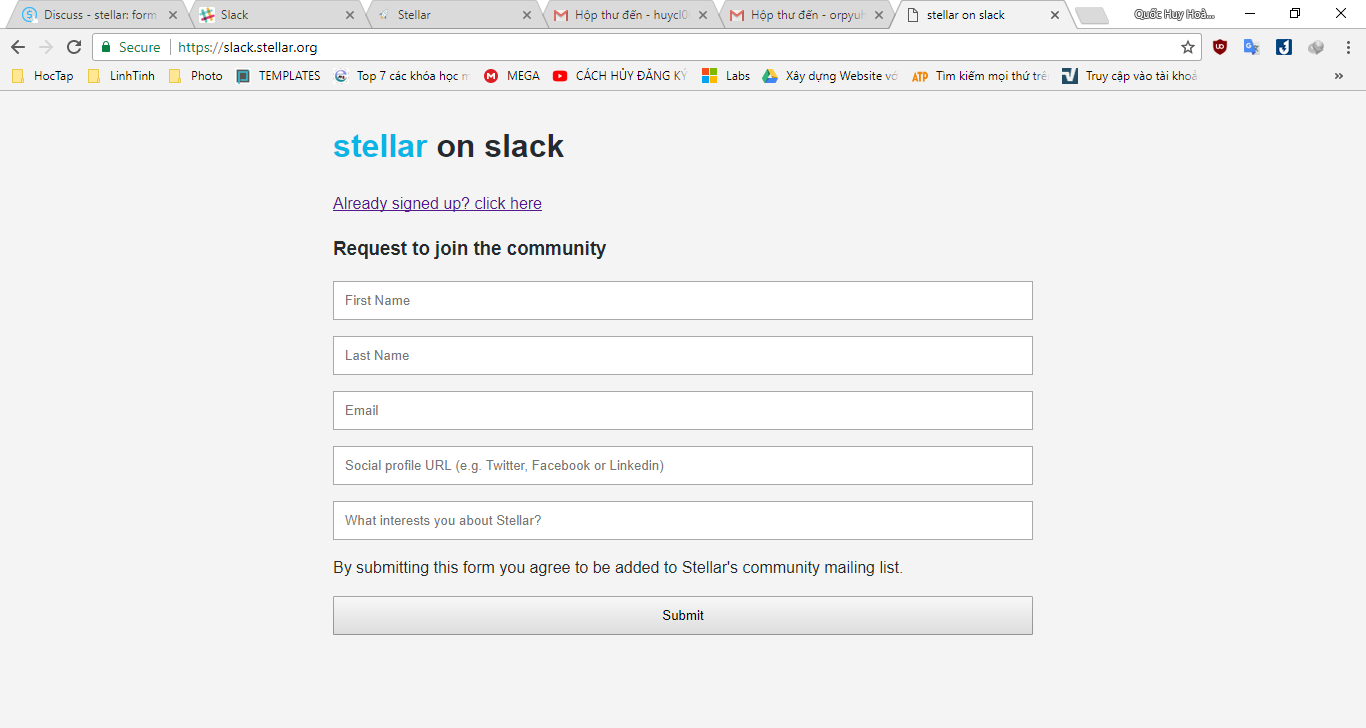The height and width of the screenshot is (728, 1366).
Task: Switch to the Slack tab
Action: coord(270,15)
